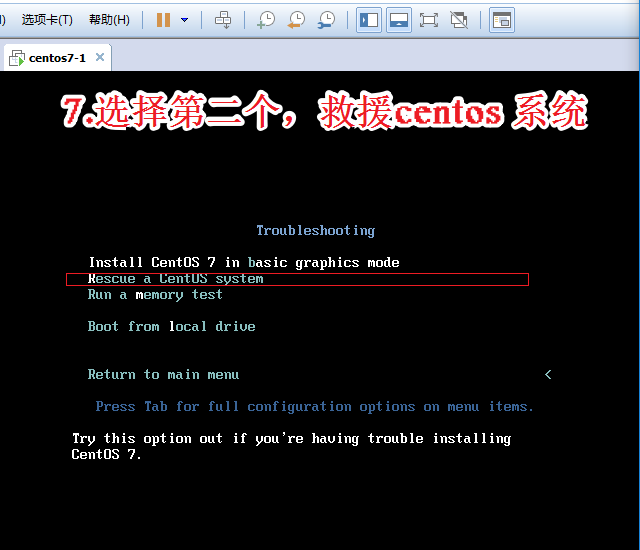Pause the virtual machine with orange pause icon

(x=164, y=20)
